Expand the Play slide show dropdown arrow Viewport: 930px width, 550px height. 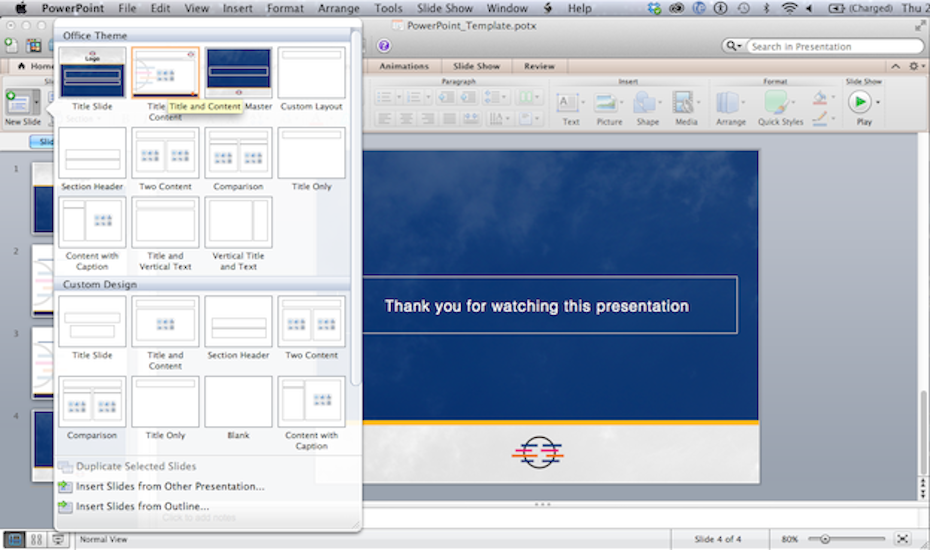click(x=878, y=102)
